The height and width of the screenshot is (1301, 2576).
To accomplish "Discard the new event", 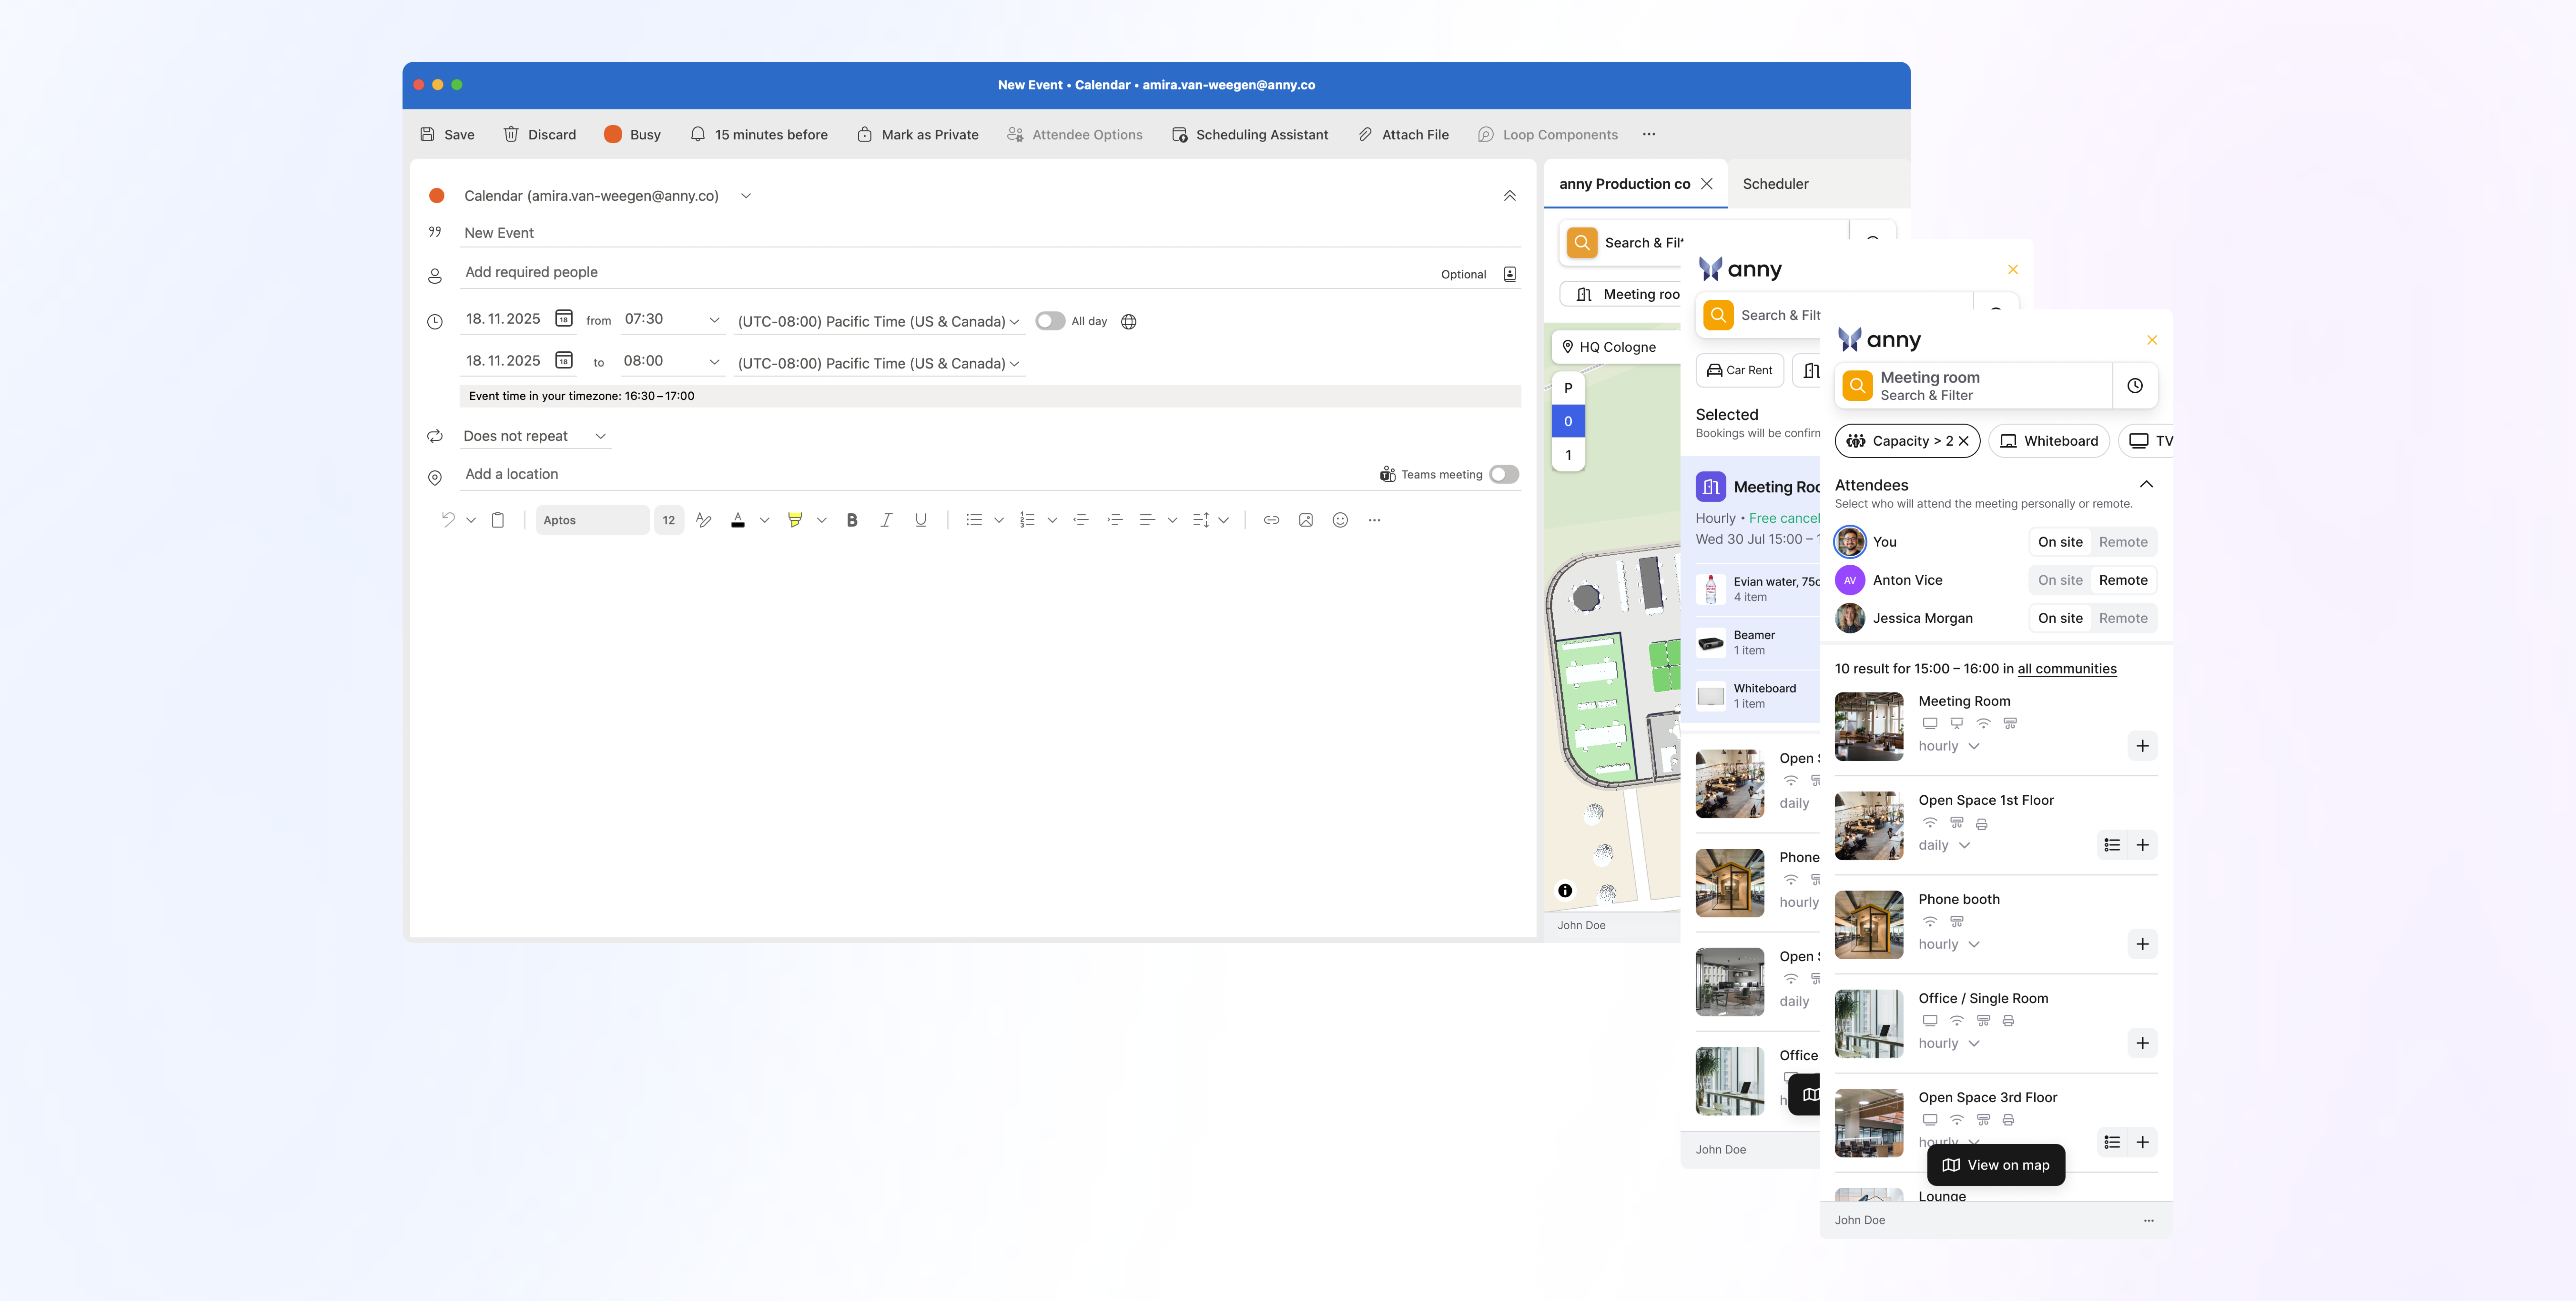I will coord(540,134).
